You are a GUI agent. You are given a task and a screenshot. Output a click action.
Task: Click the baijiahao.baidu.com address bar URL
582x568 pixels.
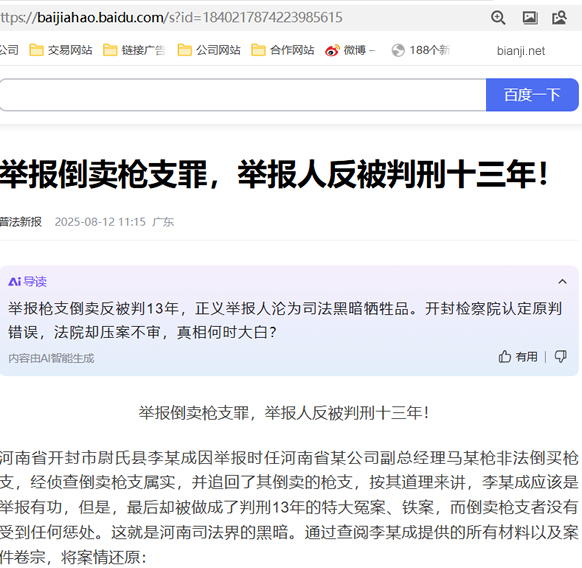pyautogui.click(x=171, y=17)
